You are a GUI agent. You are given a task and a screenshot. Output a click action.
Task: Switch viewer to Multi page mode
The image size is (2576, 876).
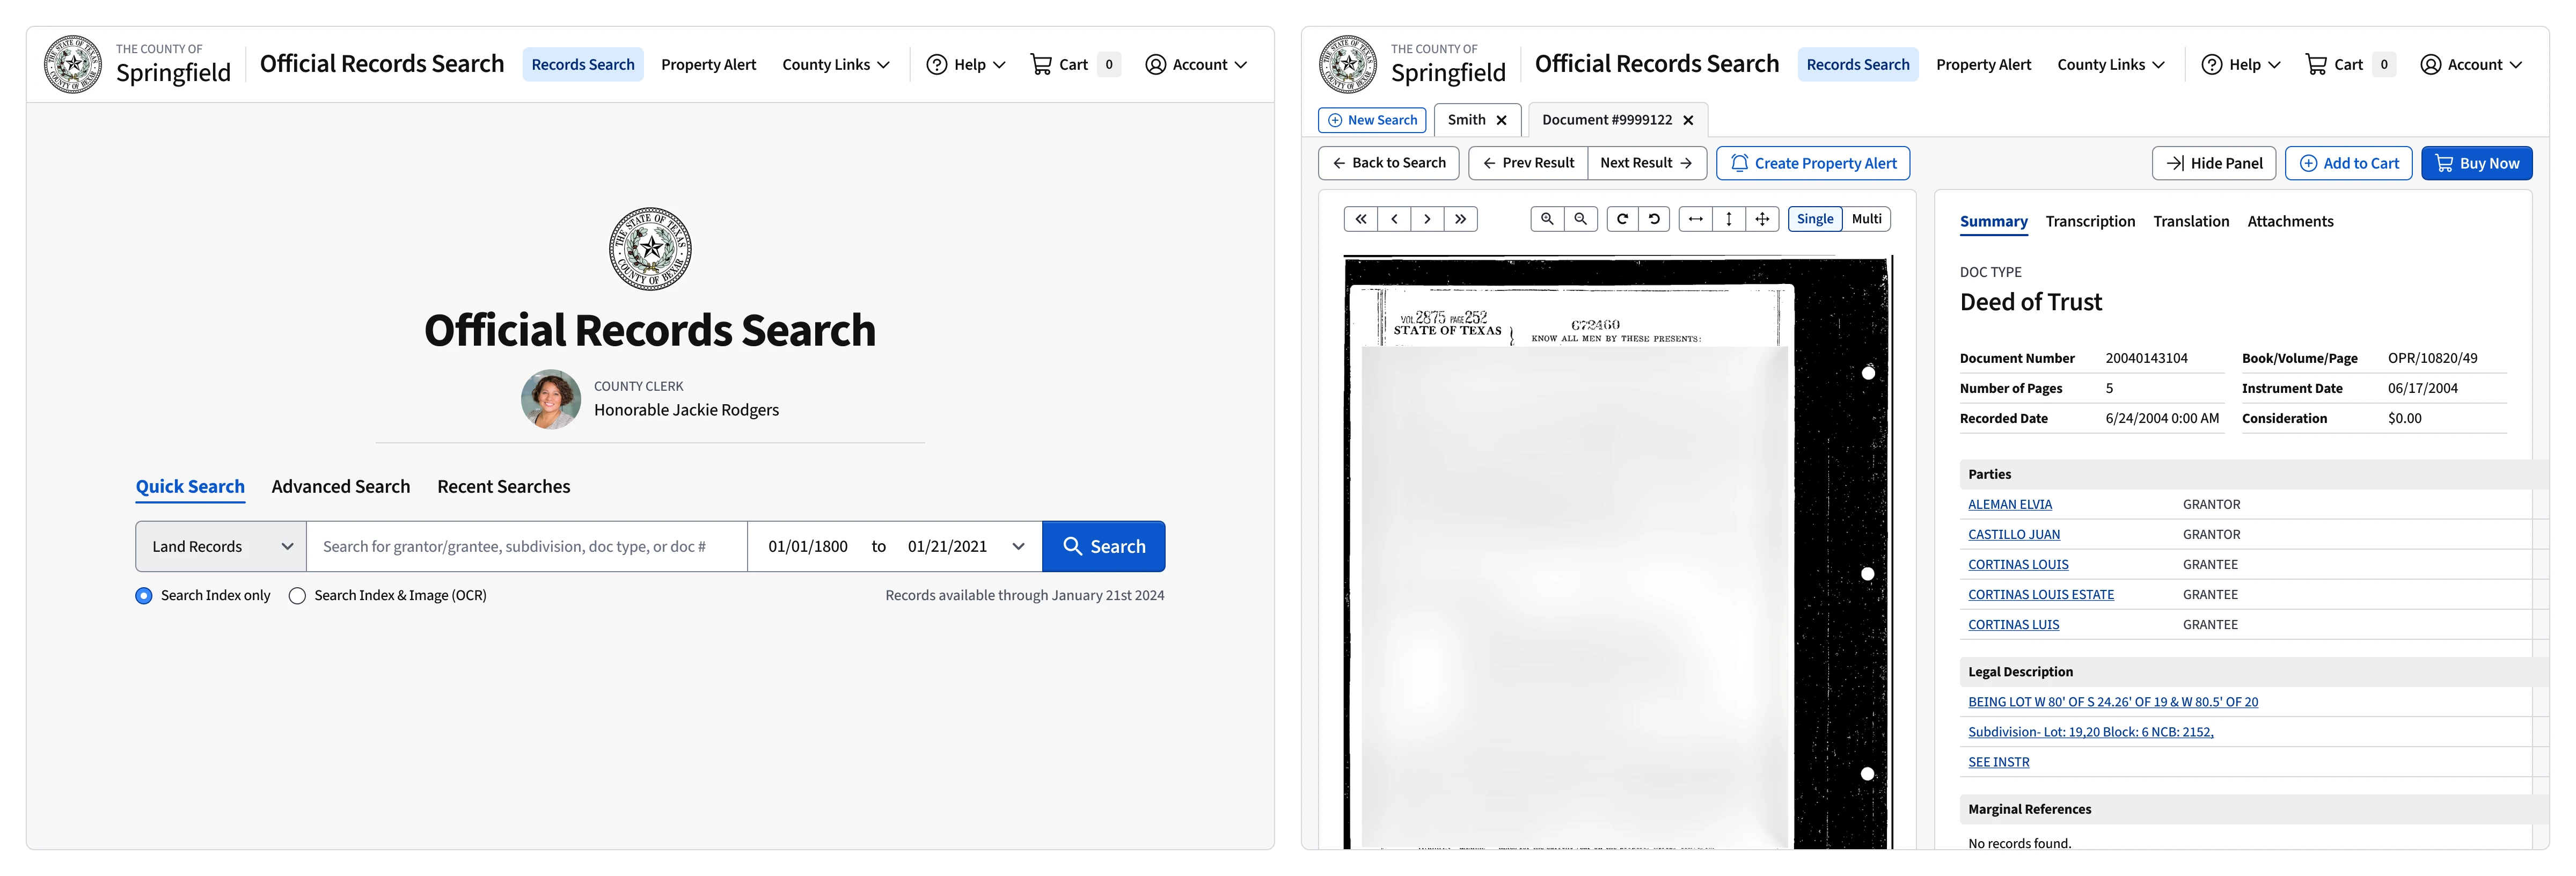tap(1866, 219)
